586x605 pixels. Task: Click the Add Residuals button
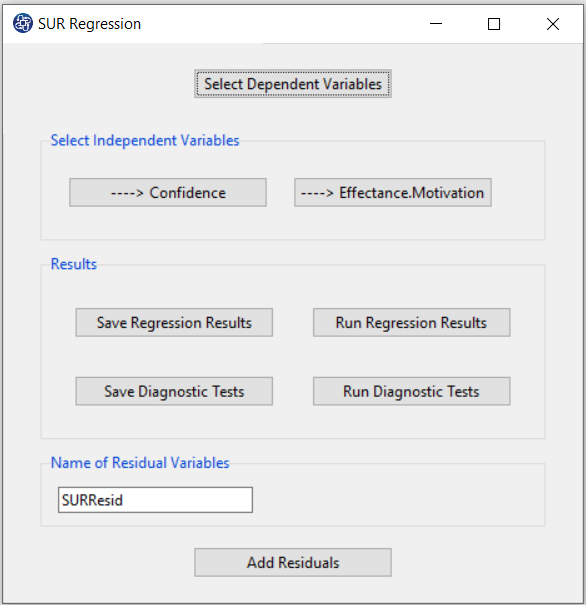coord(293,562)
